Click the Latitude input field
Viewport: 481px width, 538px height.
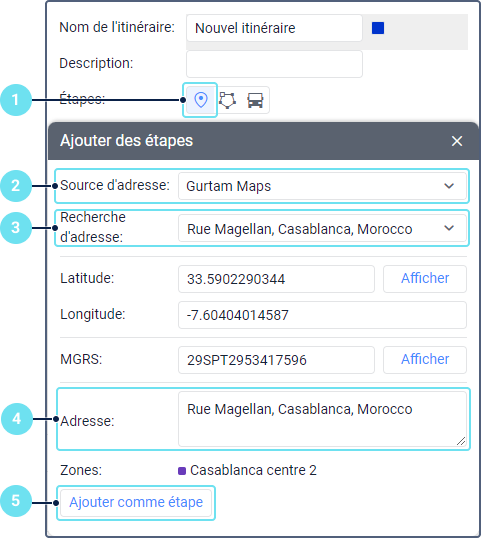[276, 279]
